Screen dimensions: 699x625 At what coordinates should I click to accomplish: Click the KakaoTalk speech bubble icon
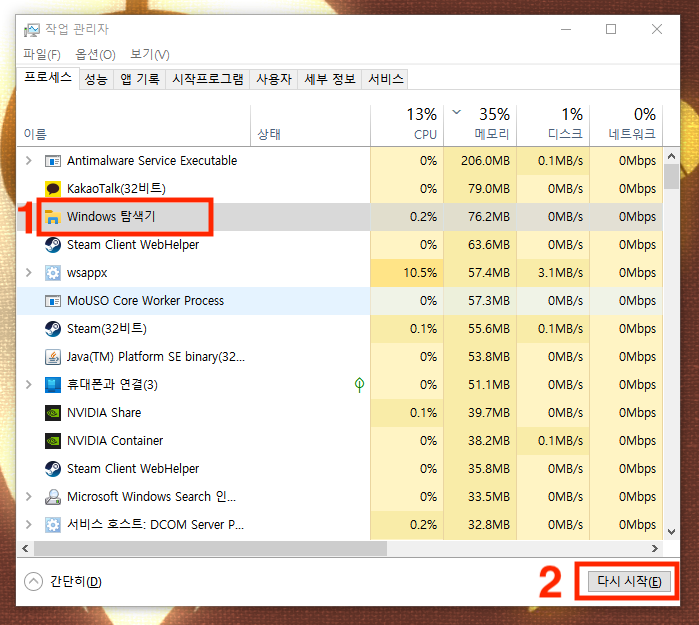point(53,189)
